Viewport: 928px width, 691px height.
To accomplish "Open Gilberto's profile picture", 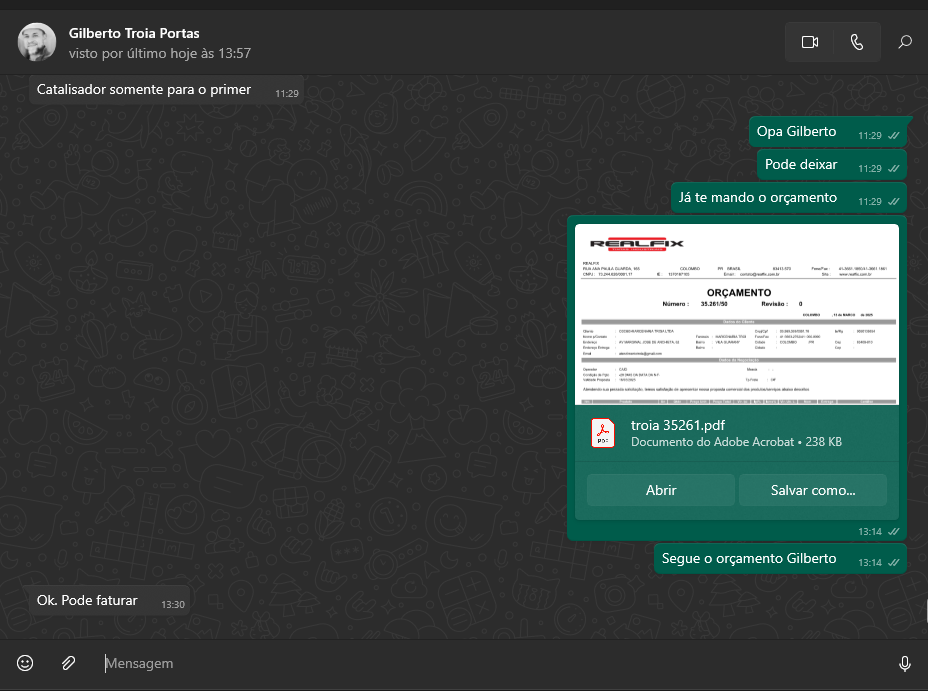I will pos(37,42).
